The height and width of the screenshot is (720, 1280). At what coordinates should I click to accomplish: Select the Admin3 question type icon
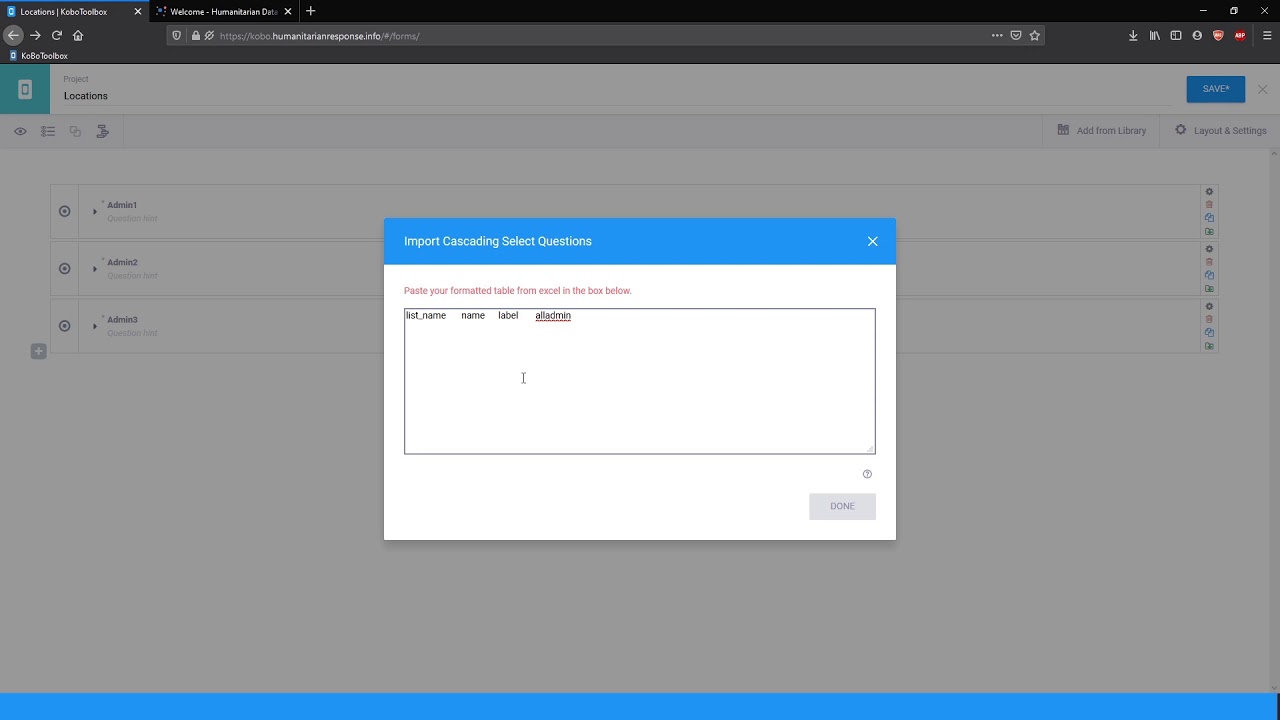(64, 326)
